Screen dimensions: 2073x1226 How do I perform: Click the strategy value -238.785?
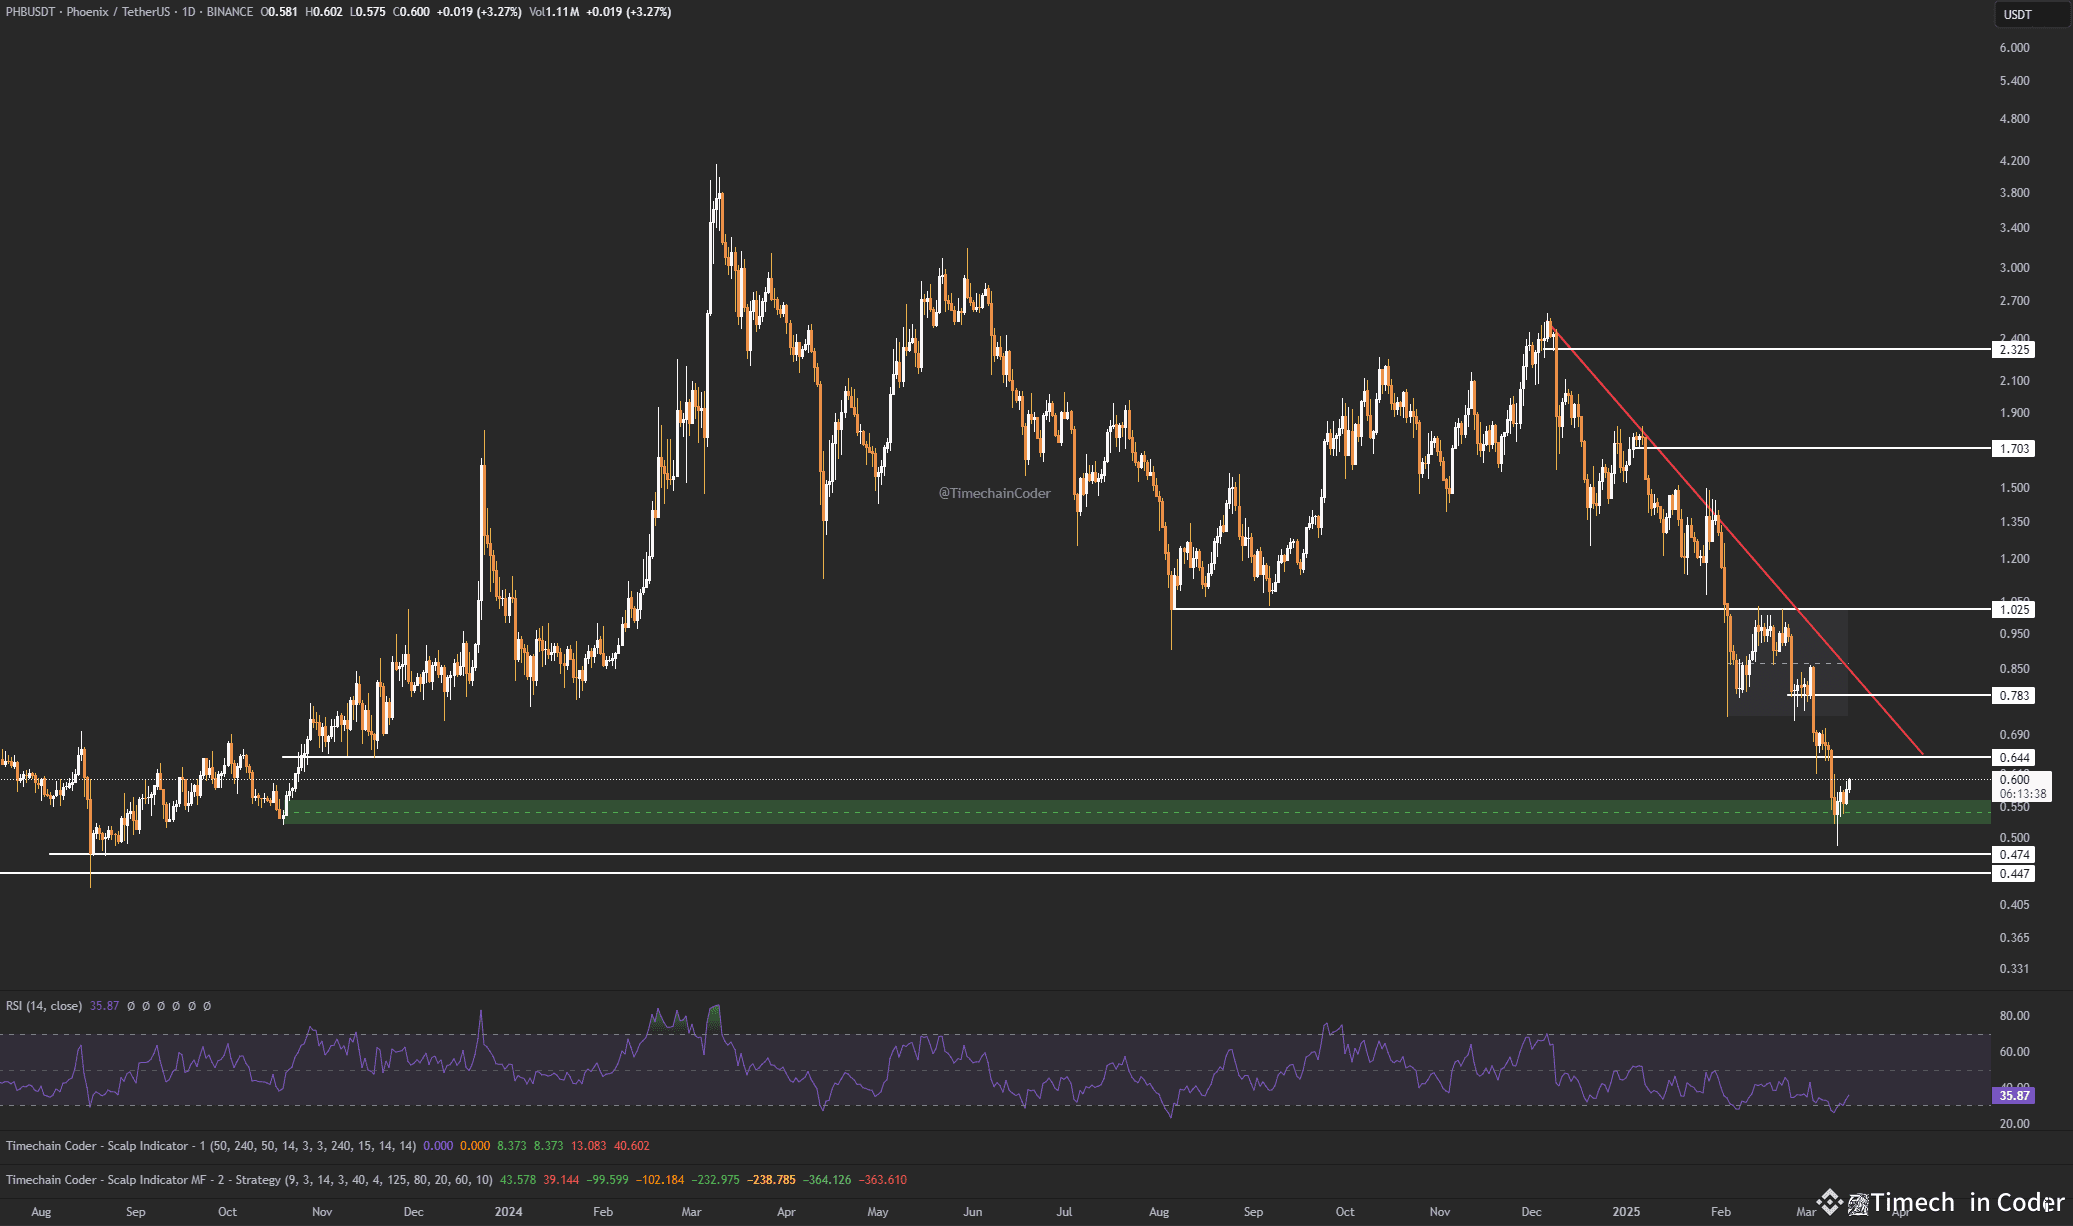(x=771, y=1180)
